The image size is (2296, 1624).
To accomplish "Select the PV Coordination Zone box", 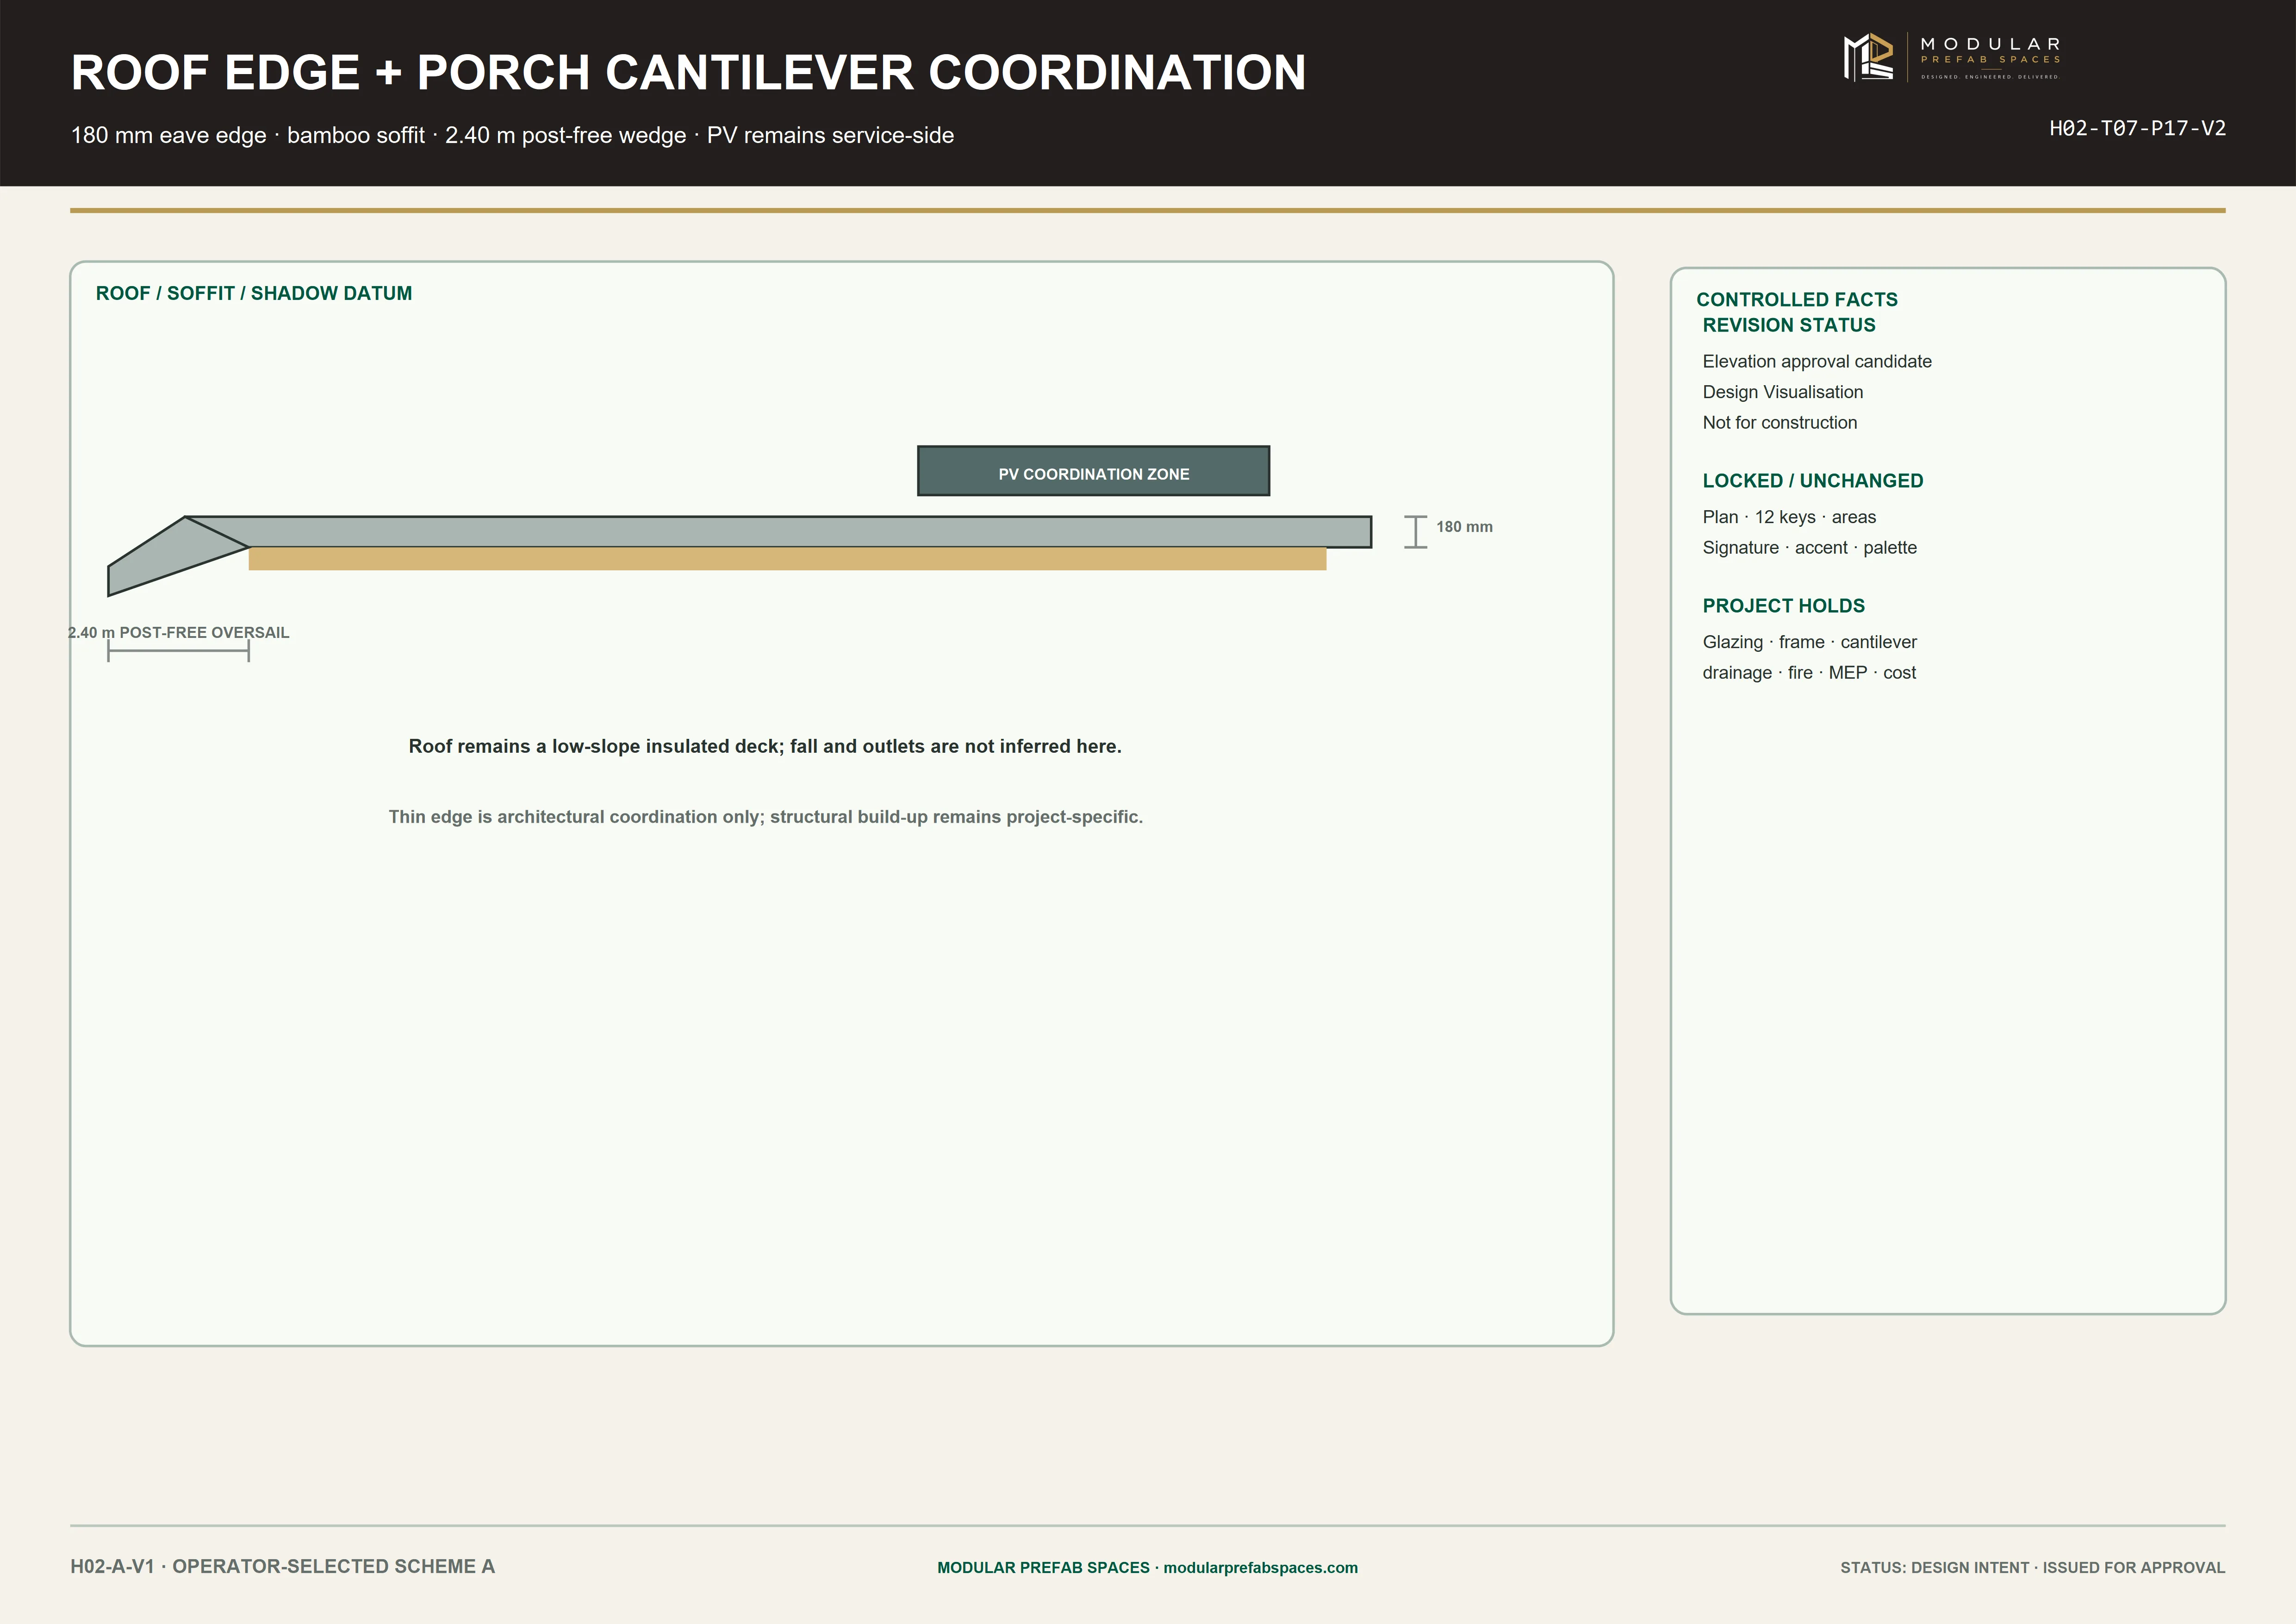I will click(x=1093, y=471).
